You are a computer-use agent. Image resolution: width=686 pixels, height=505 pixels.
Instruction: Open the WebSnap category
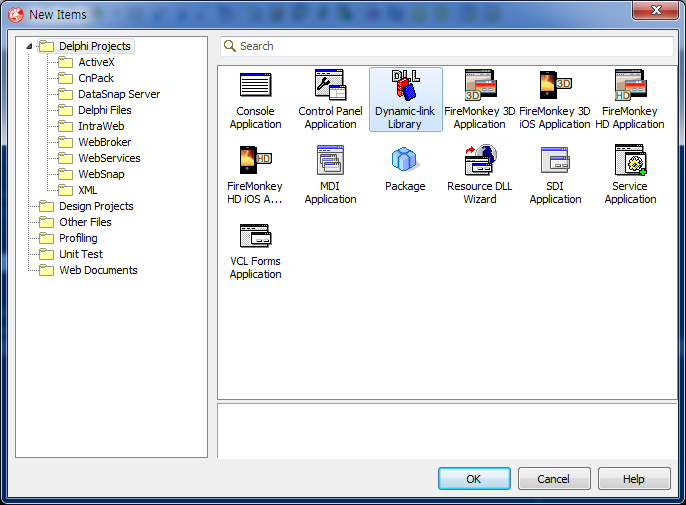[91, 174]
